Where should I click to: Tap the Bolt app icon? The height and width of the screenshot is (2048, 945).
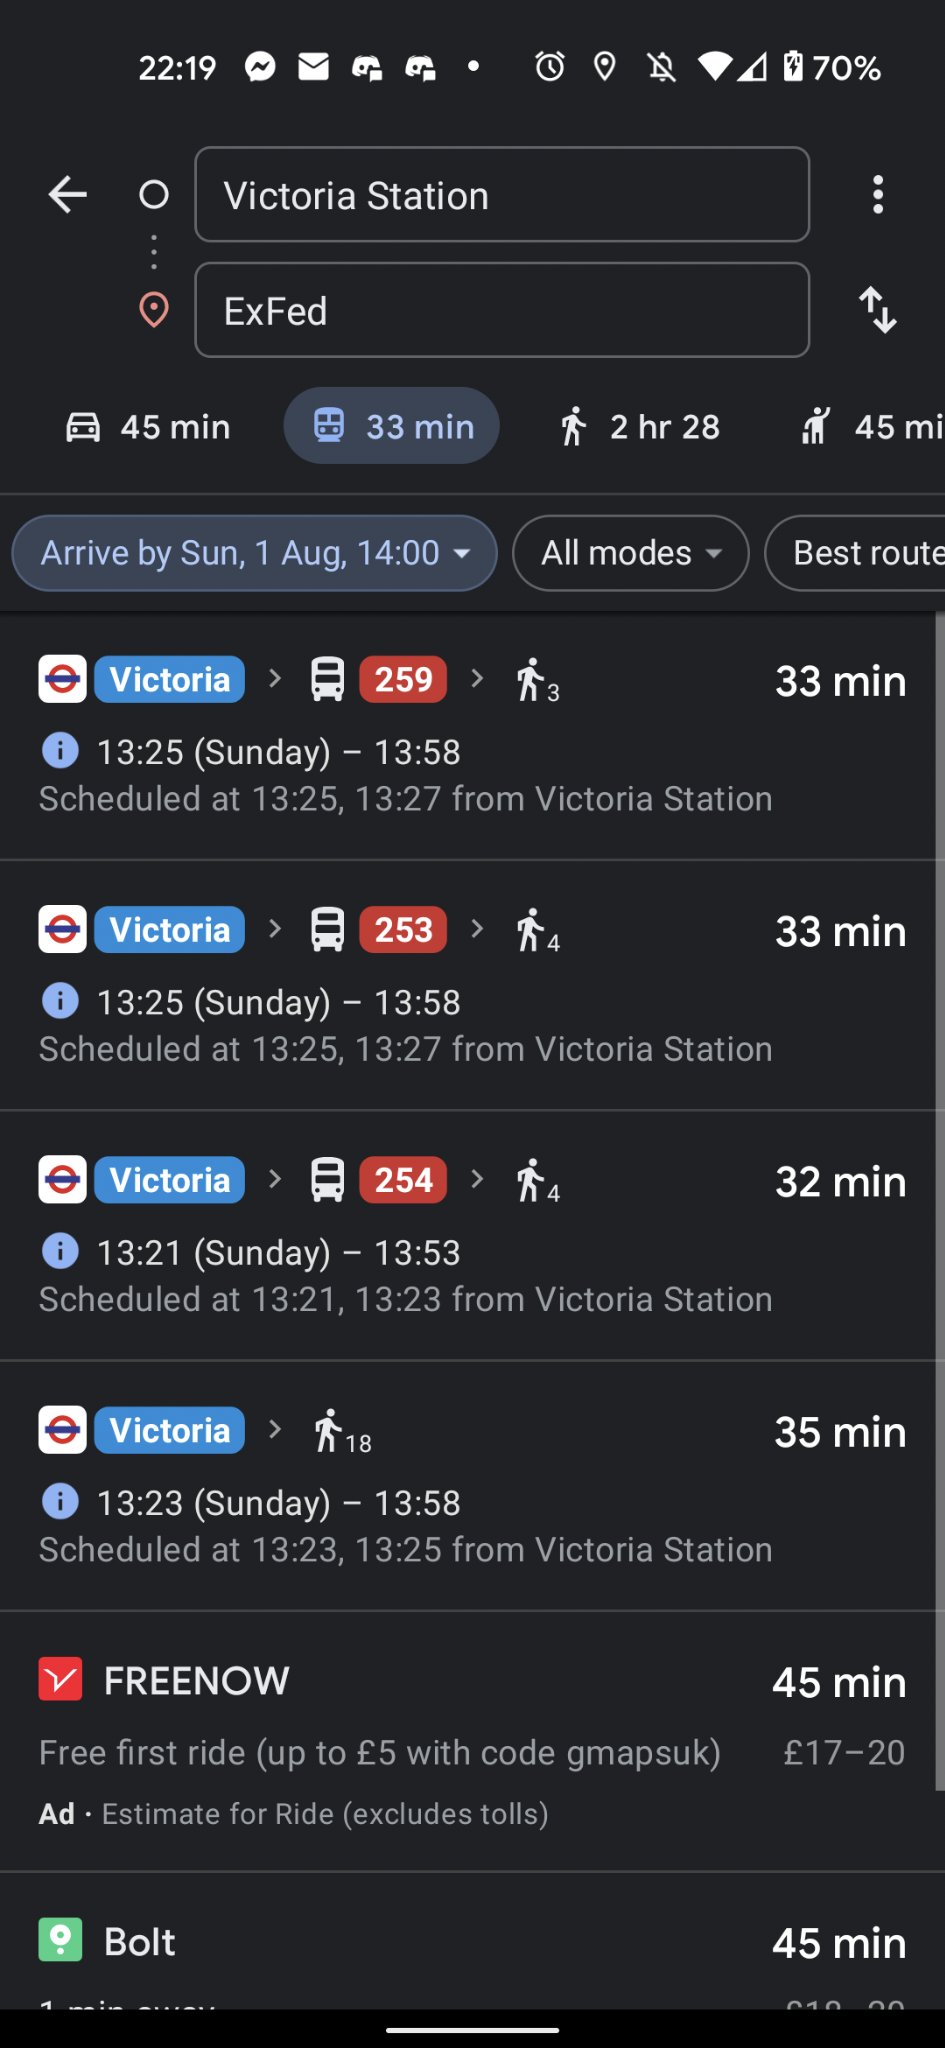60,1940
